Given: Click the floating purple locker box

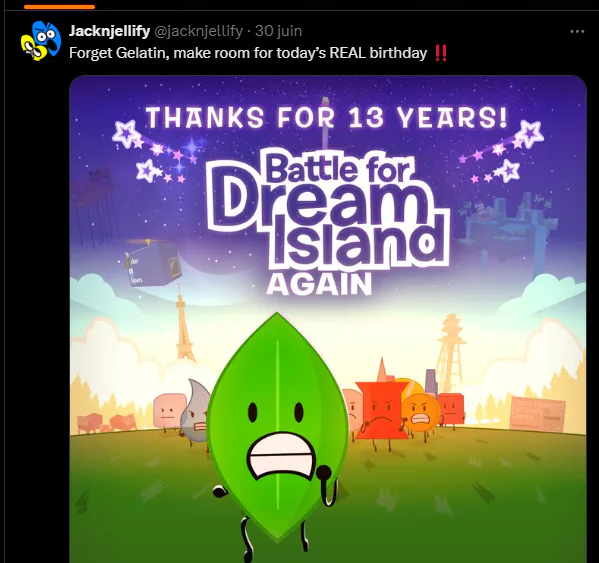Looking at the screenshot, I should click(152, 265).
